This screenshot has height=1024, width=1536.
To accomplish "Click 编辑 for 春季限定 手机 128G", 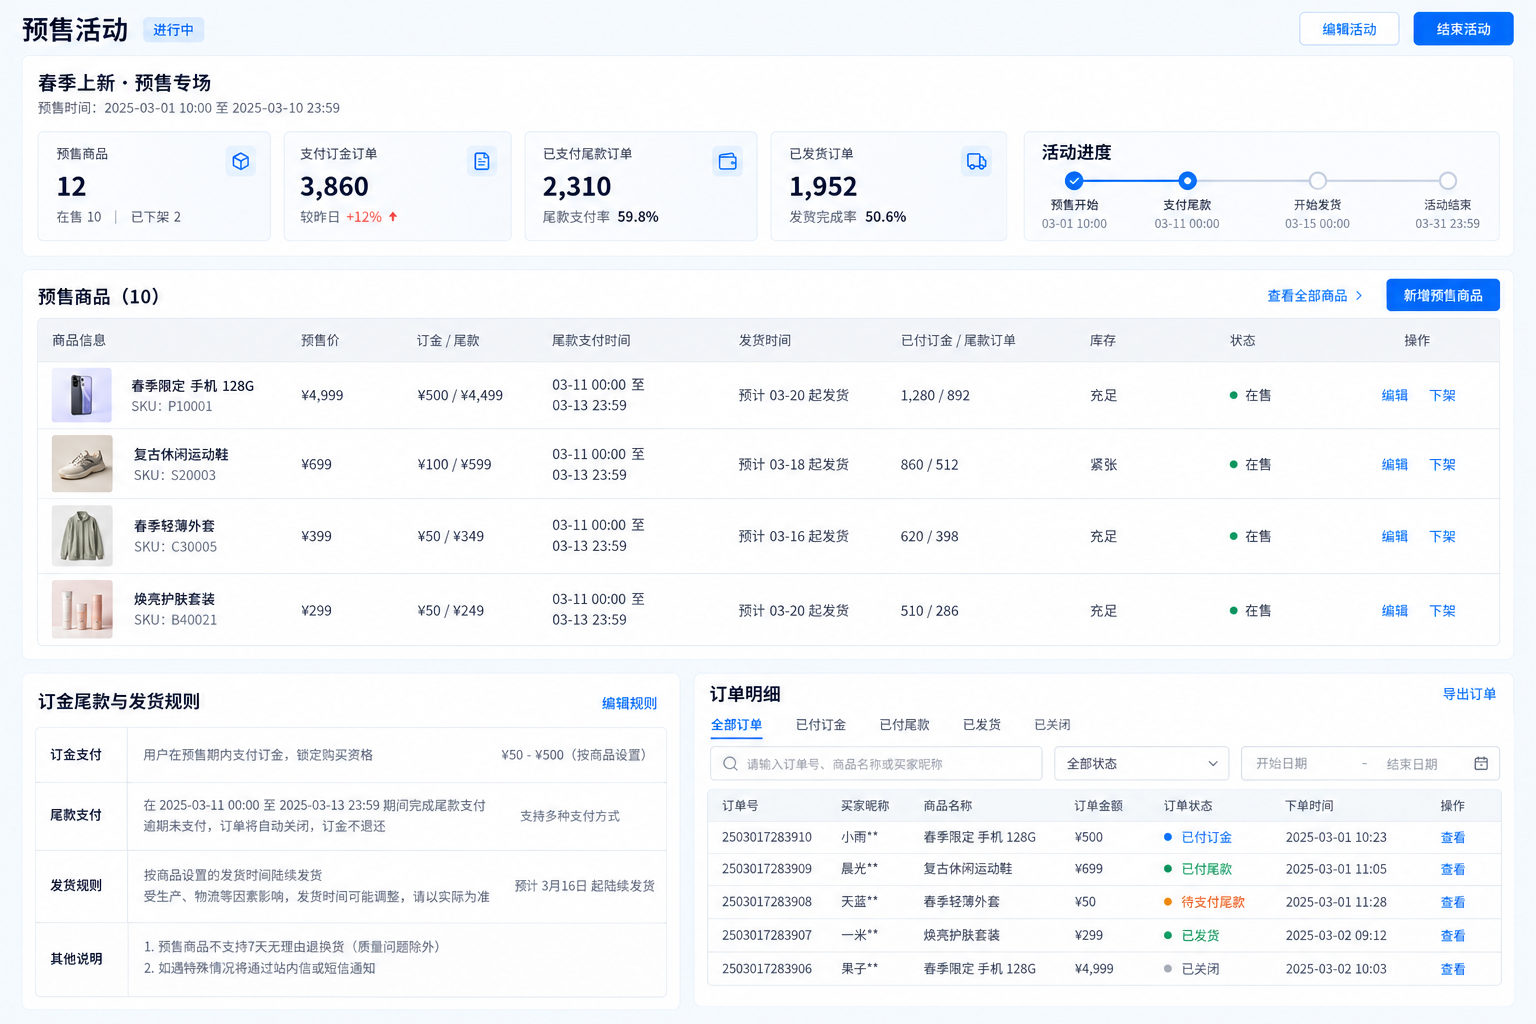I will 1395,395.
